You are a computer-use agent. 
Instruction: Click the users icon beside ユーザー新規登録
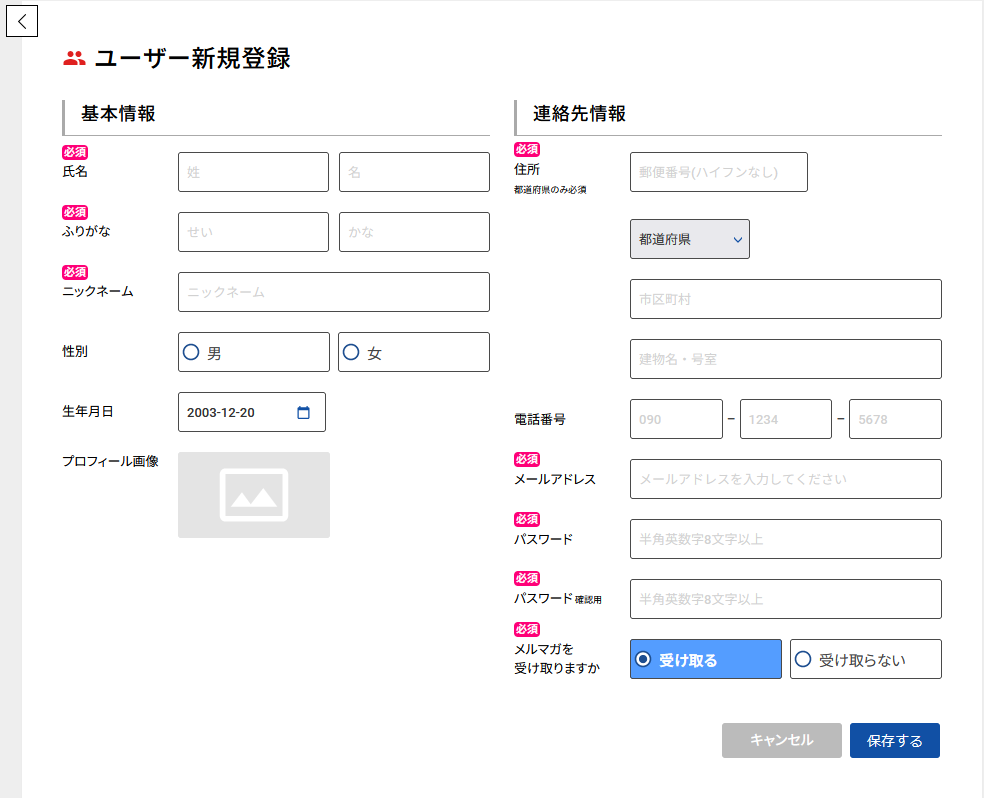point(74,59)
